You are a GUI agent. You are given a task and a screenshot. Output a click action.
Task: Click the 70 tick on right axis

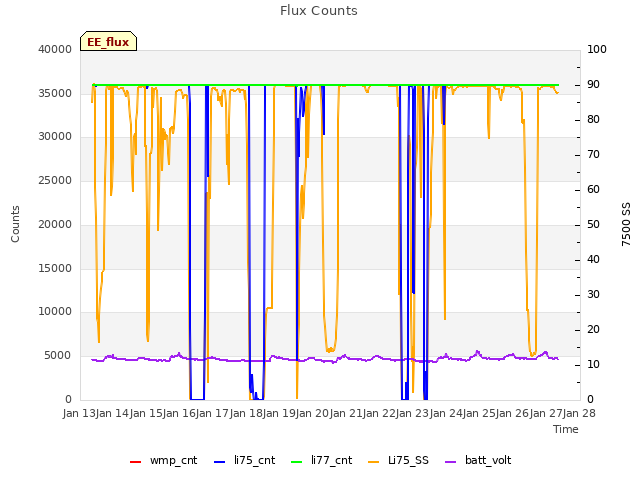pos(593,155)
